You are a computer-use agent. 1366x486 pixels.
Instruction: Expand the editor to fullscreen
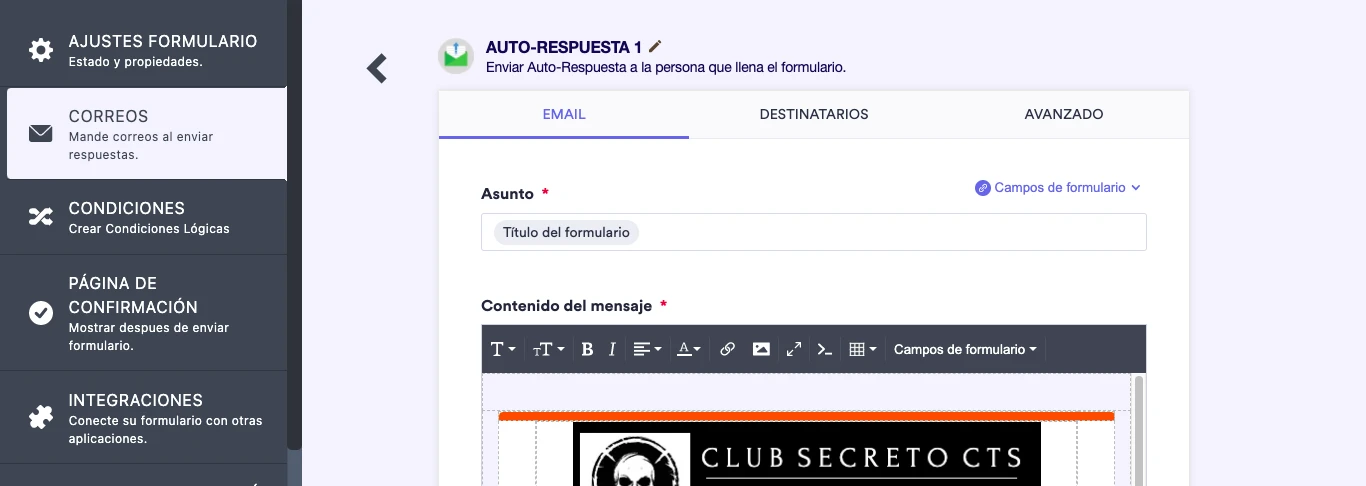[x=794, y=349]
